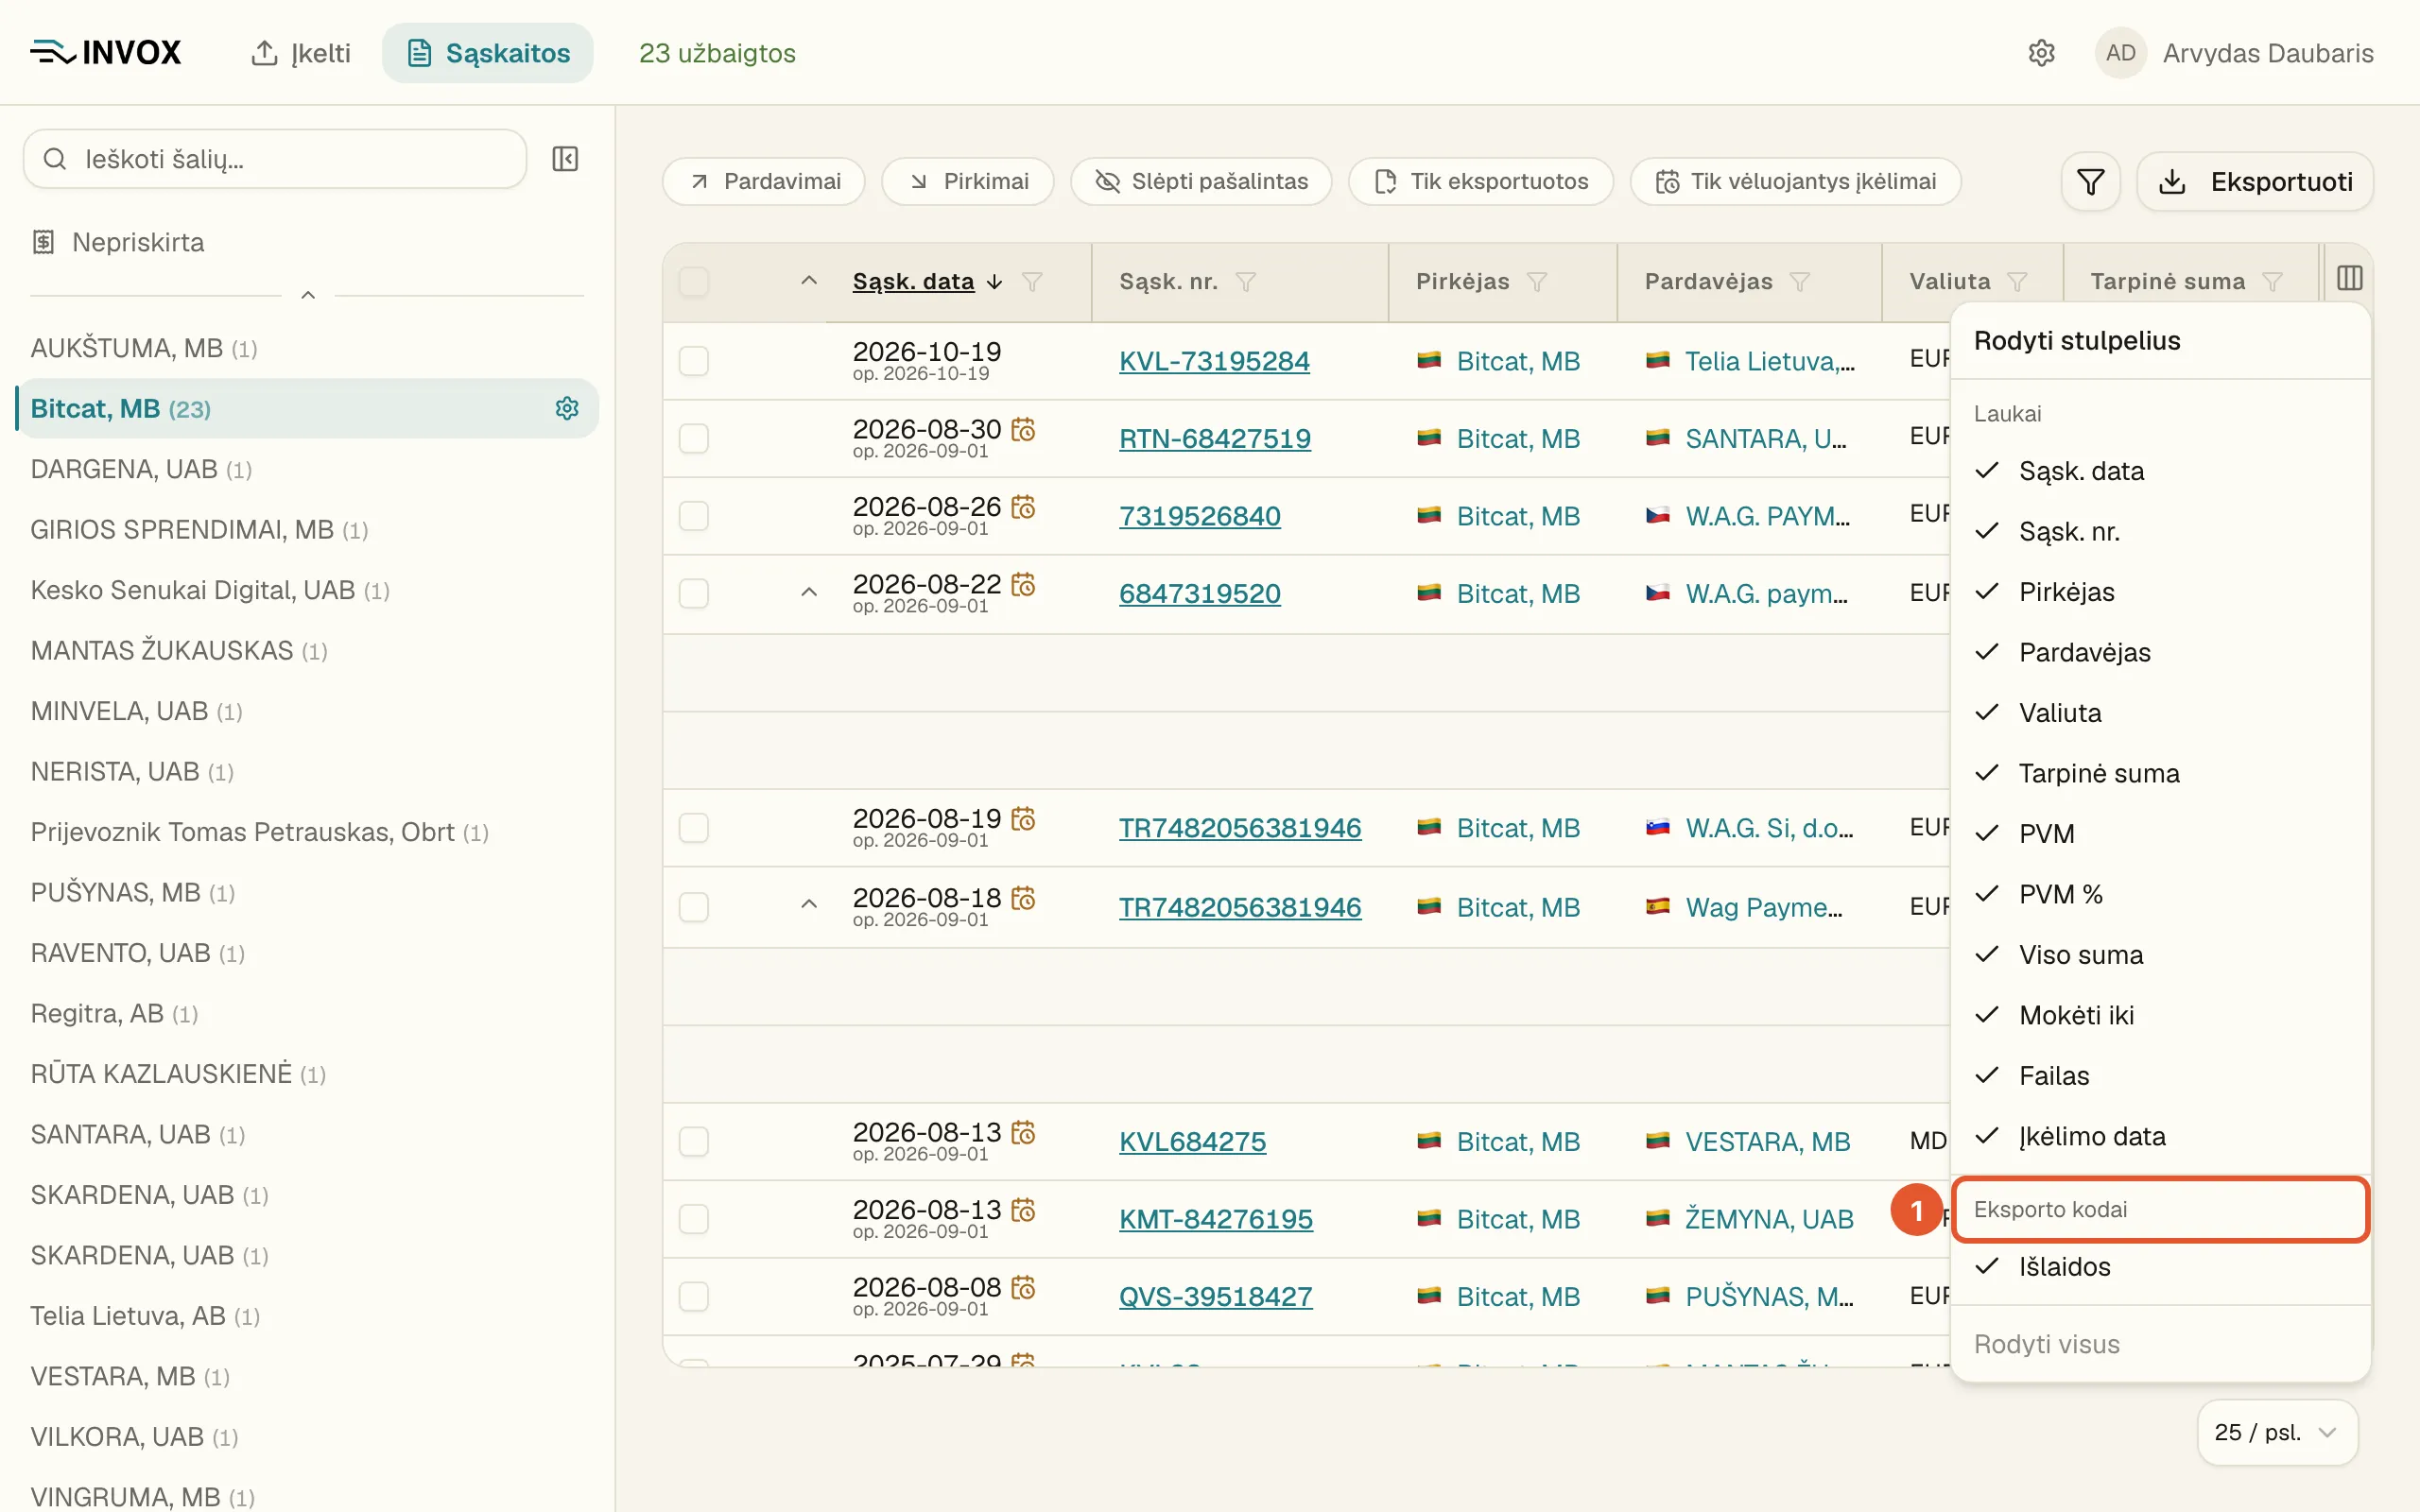This screenshot has height=1512, width=2420.
Task: Click late upload icon for 2026-08-18
Action: (x=1023, y=898)
